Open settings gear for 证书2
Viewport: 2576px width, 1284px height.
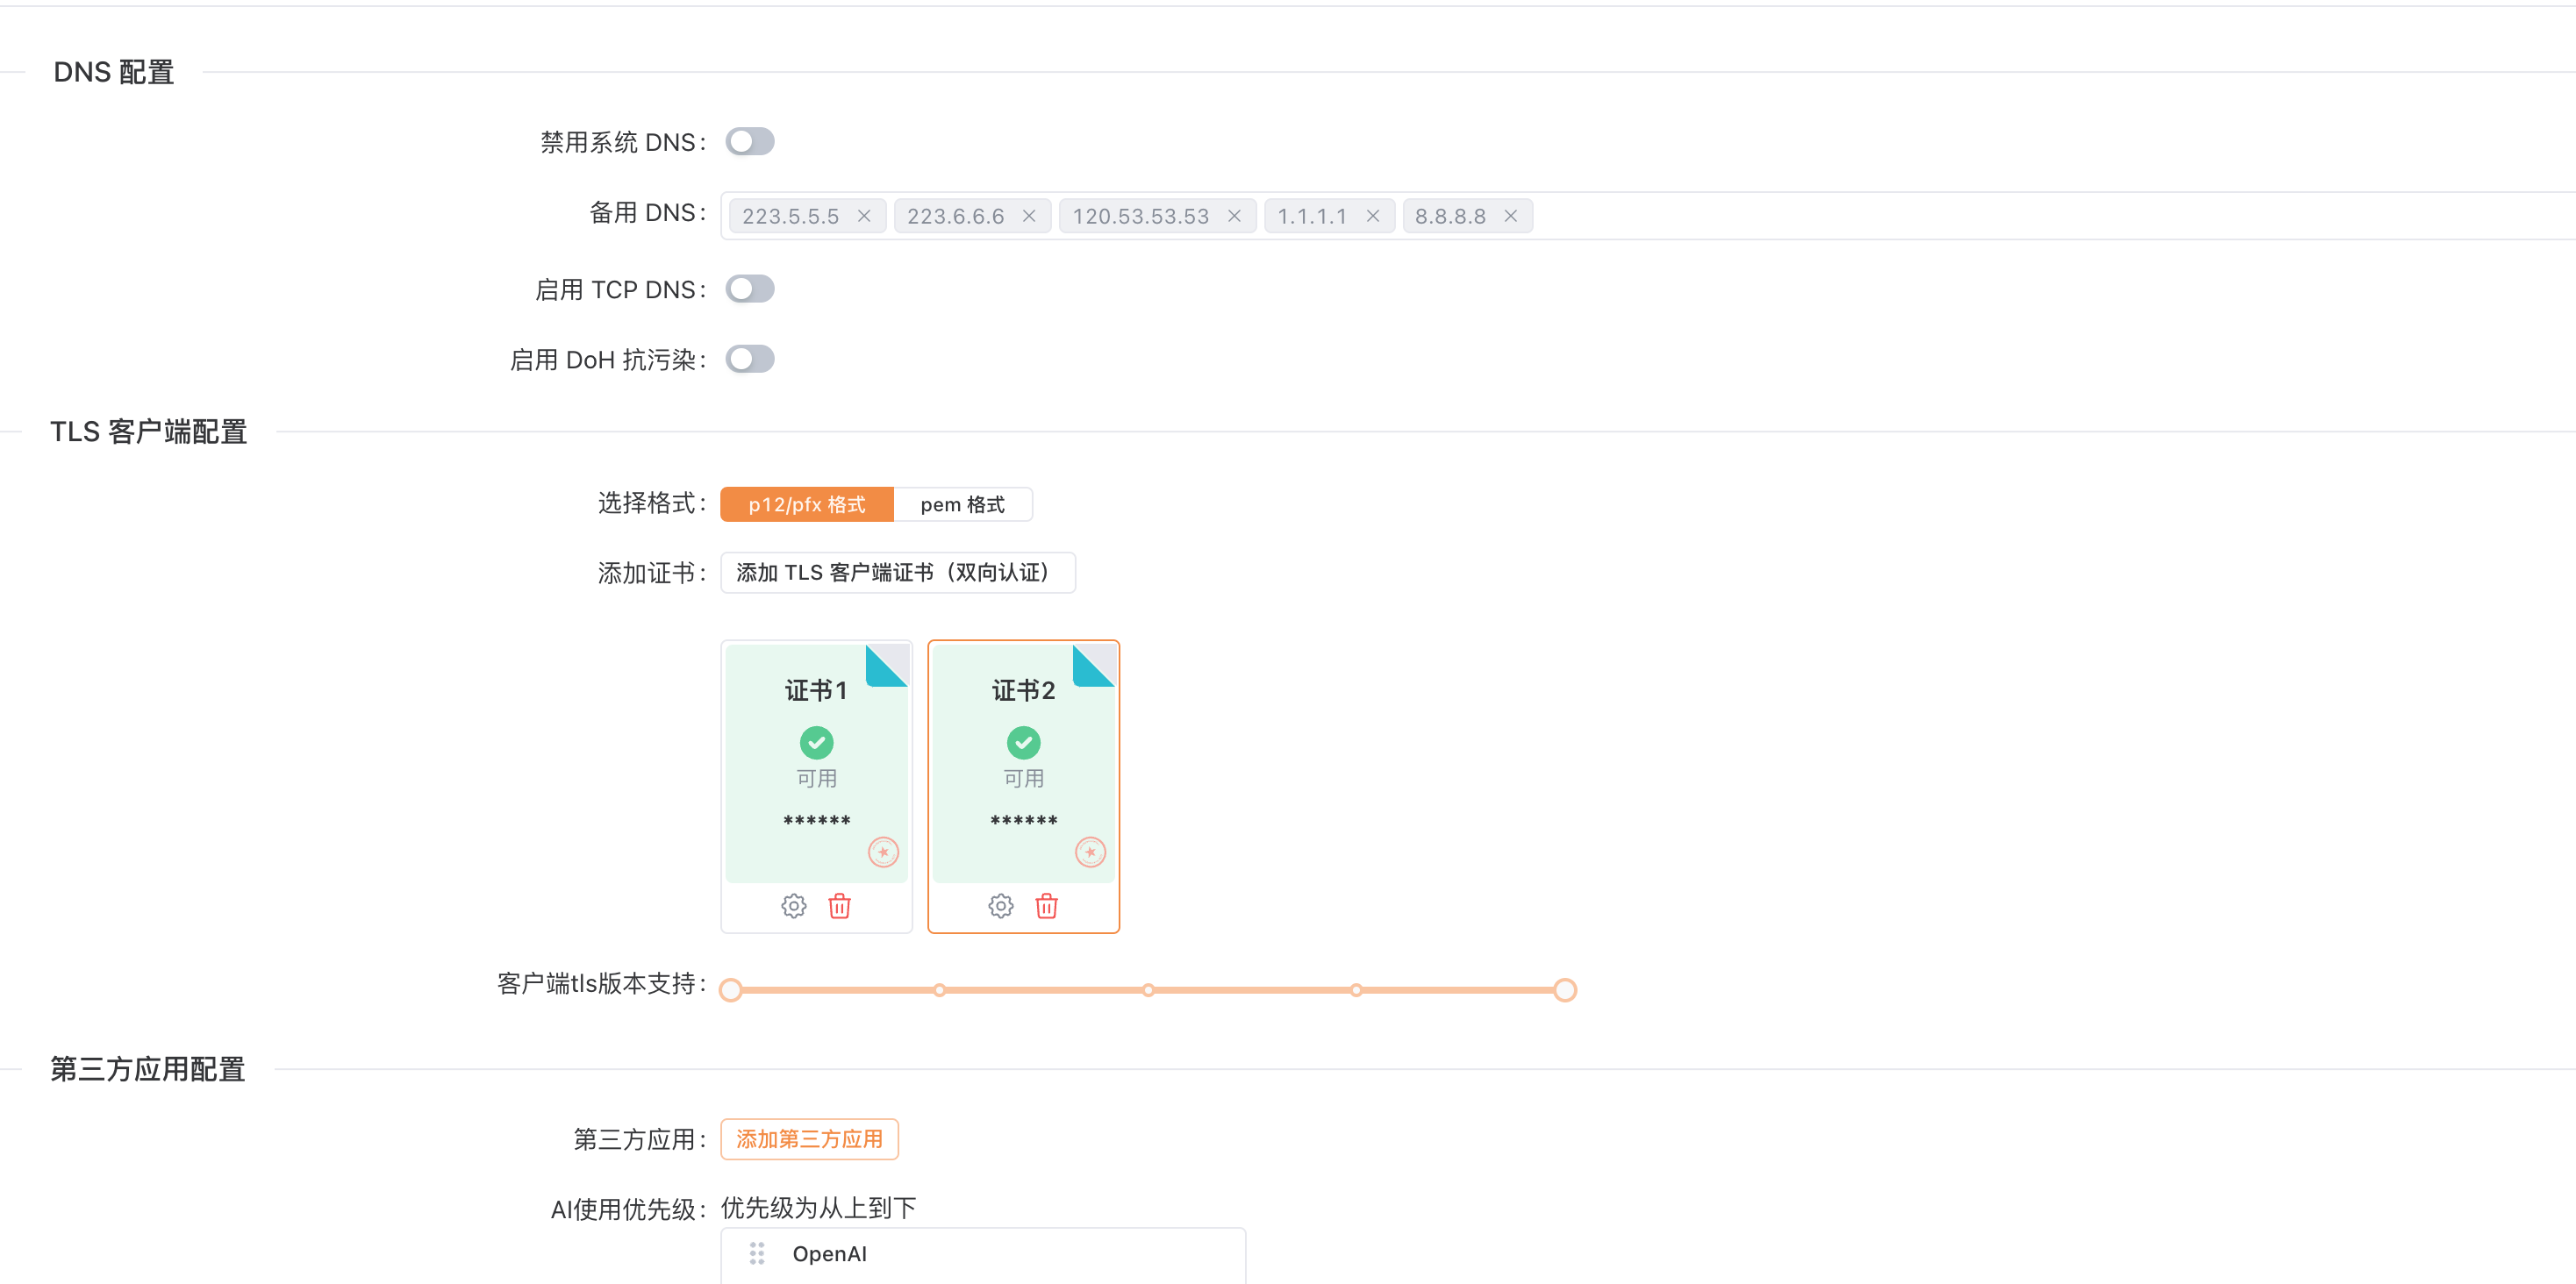coord(1000,906)
